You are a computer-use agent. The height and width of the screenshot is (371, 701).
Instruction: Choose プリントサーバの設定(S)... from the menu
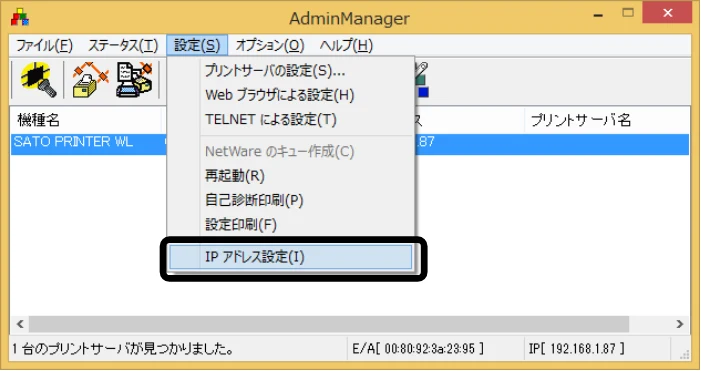tap(291, 71)
